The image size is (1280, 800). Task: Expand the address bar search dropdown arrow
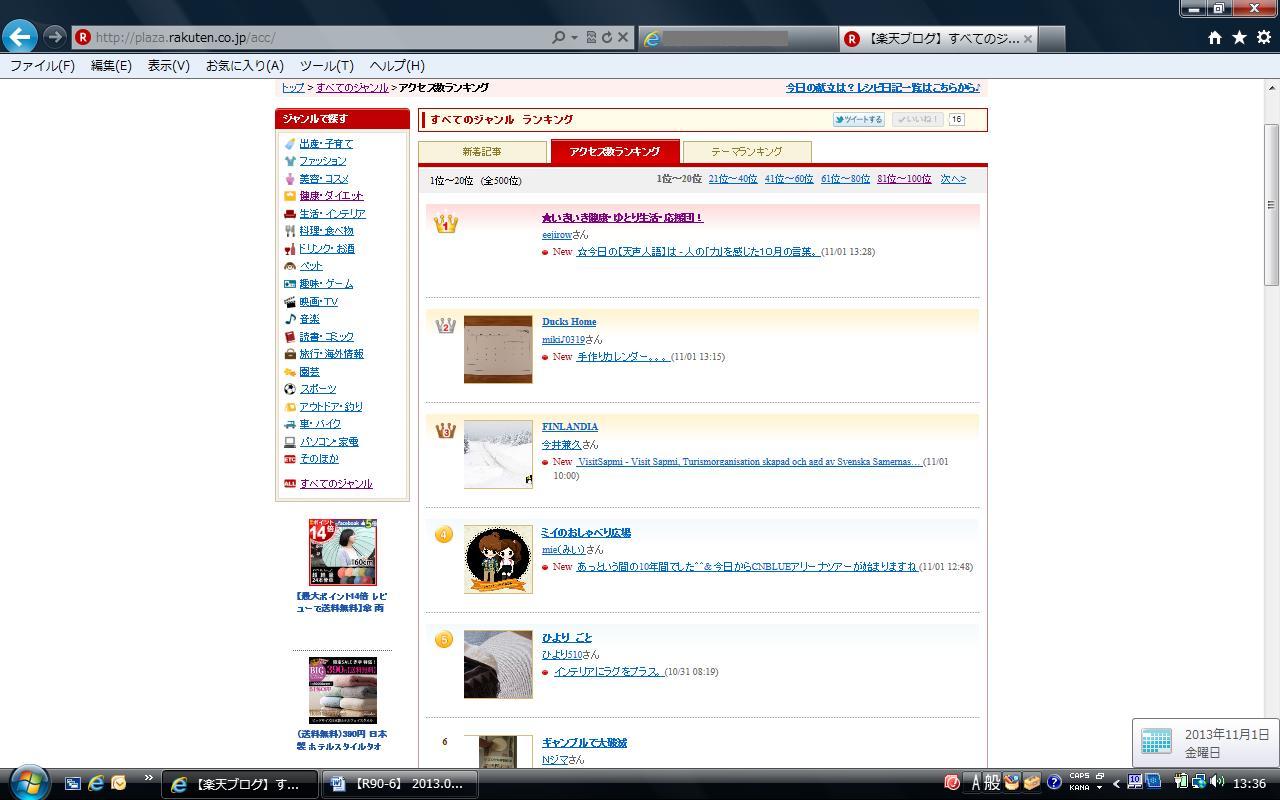pos(574,37)
